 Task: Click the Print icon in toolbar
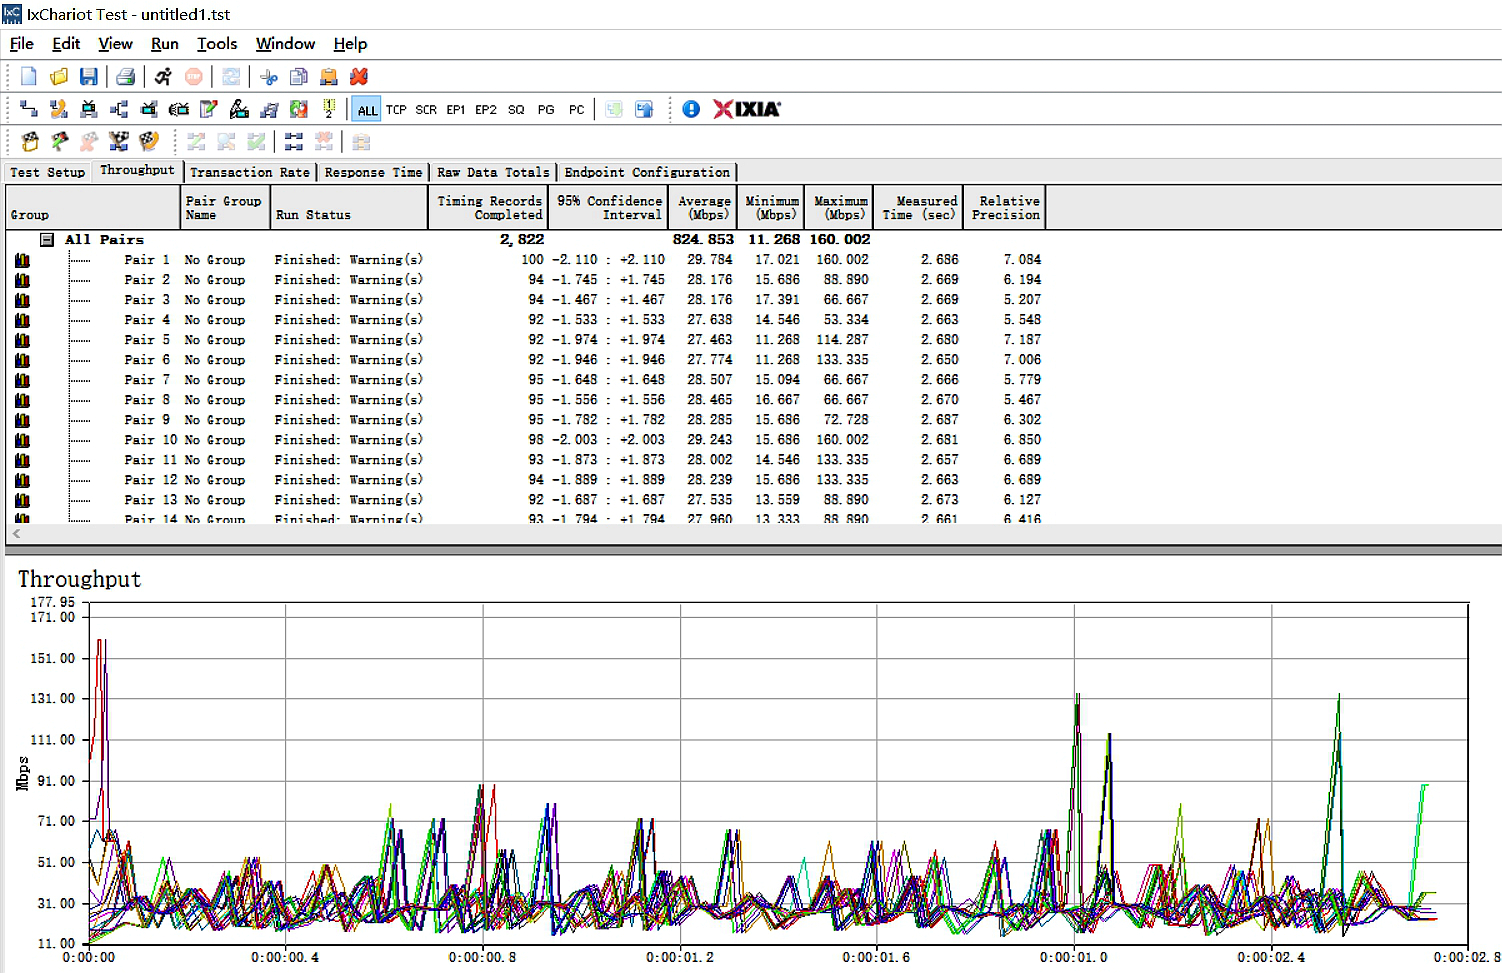[125, 77]
